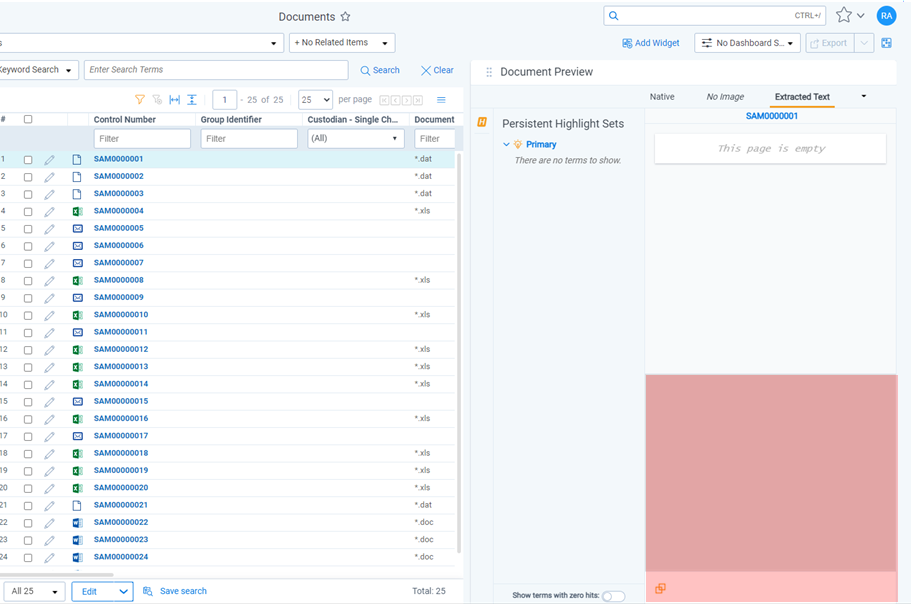Toggle Show terms with zero hits

[x=614, y=596]
